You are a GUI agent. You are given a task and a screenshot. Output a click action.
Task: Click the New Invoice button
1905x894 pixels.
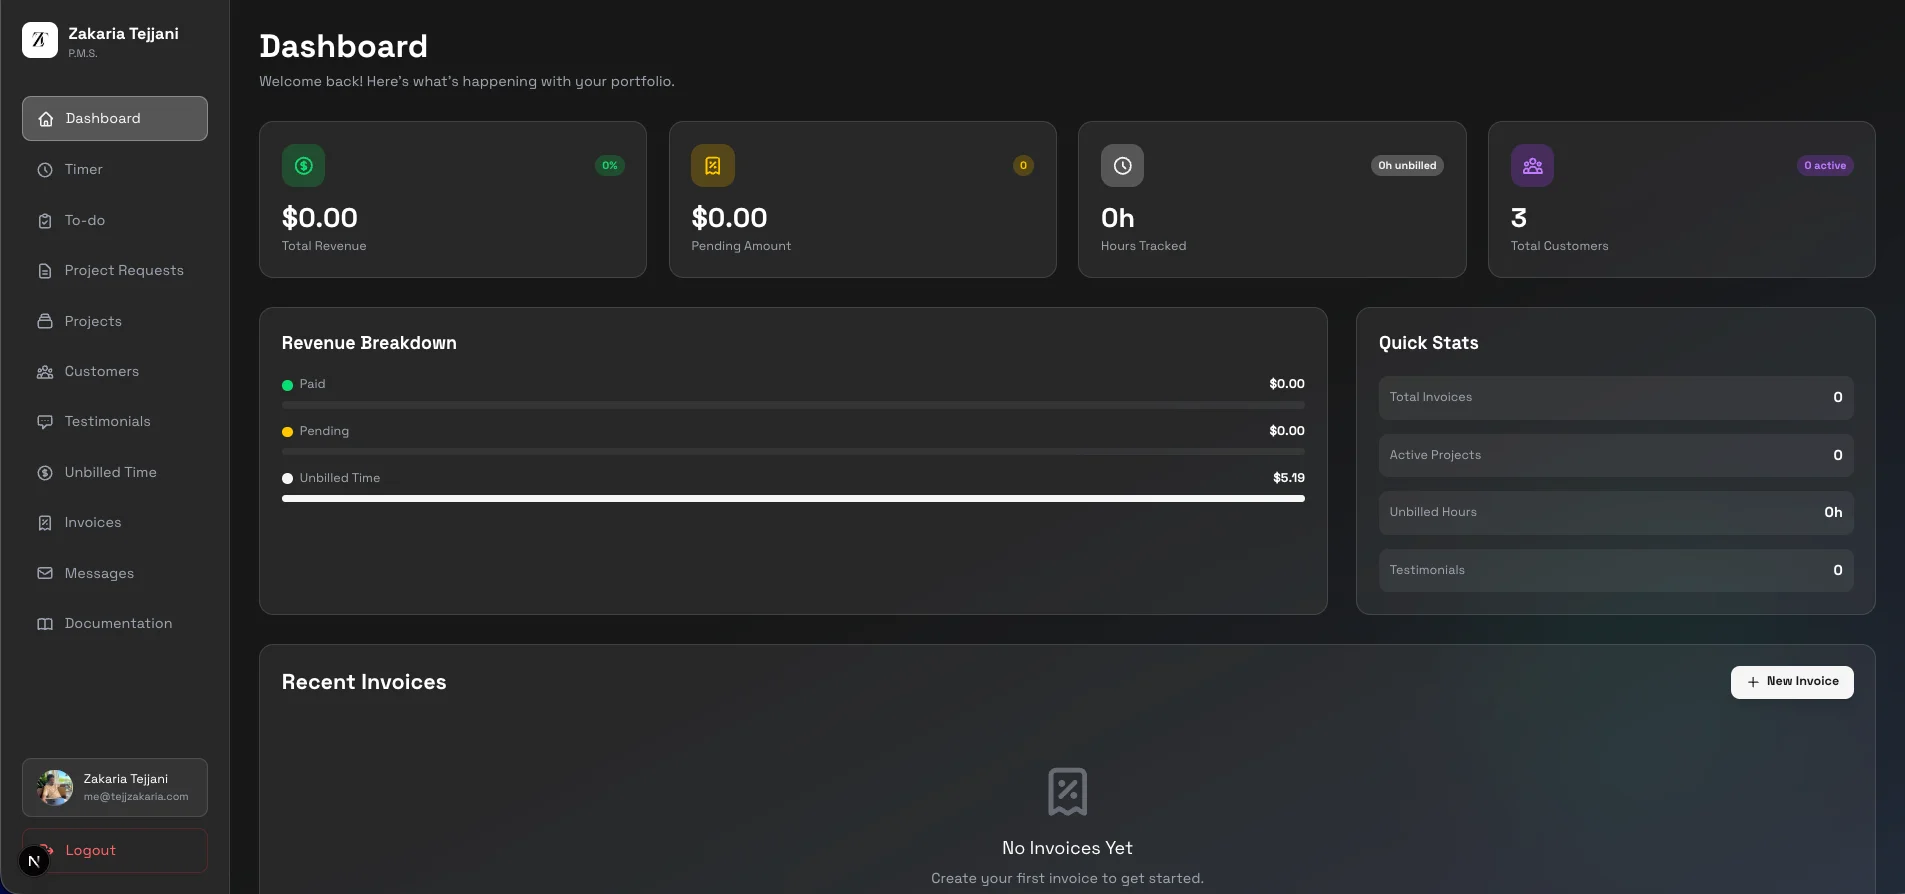[1791, 682]
